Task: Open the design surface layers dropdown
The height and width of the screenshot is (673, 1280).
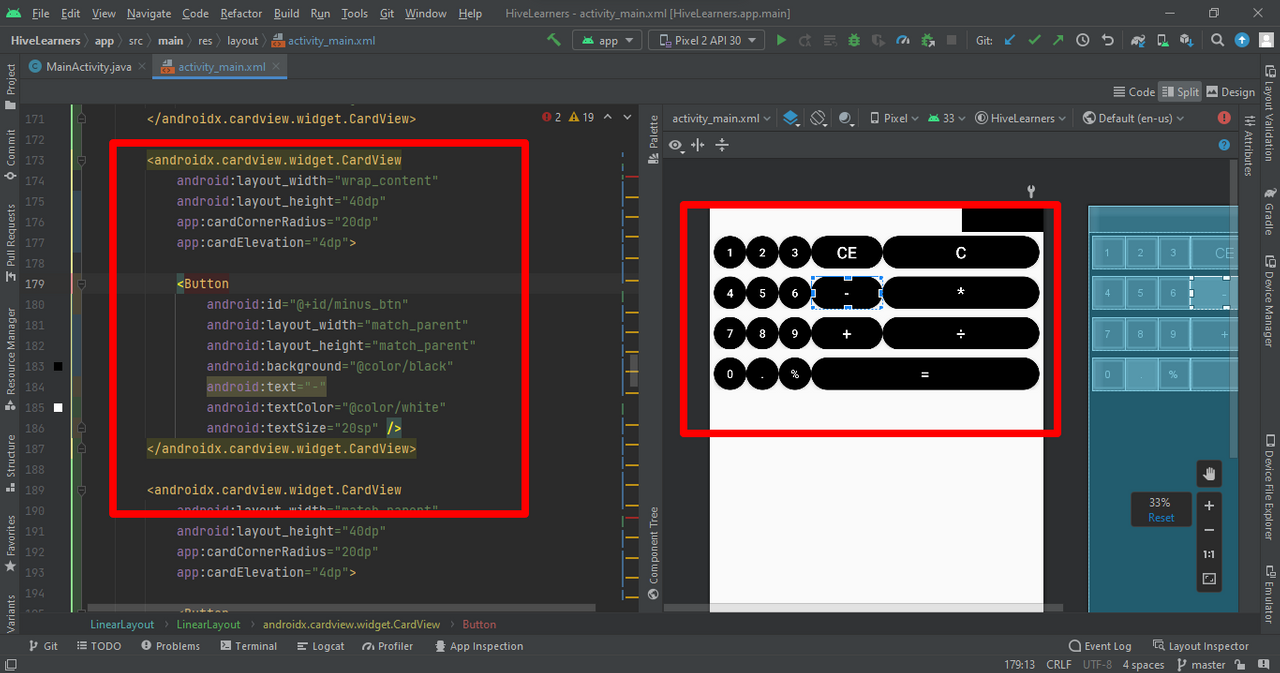Action: [x=791, y=118]
